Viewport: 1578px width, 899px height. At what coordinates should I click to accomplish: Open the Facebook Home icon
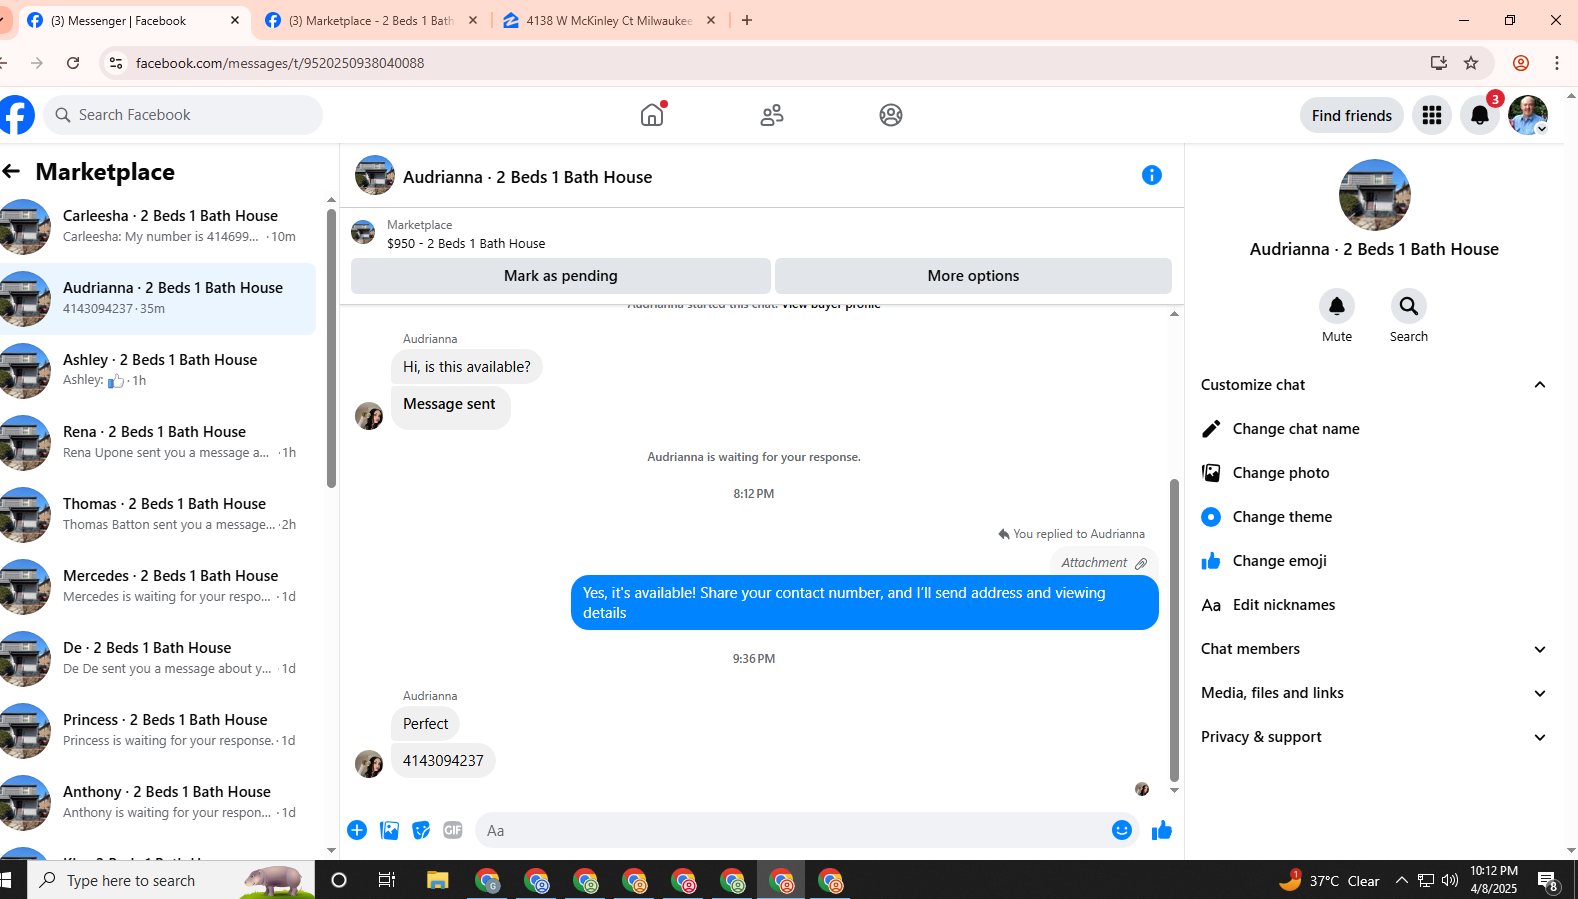pyautogui.click(x=652, y=115)
